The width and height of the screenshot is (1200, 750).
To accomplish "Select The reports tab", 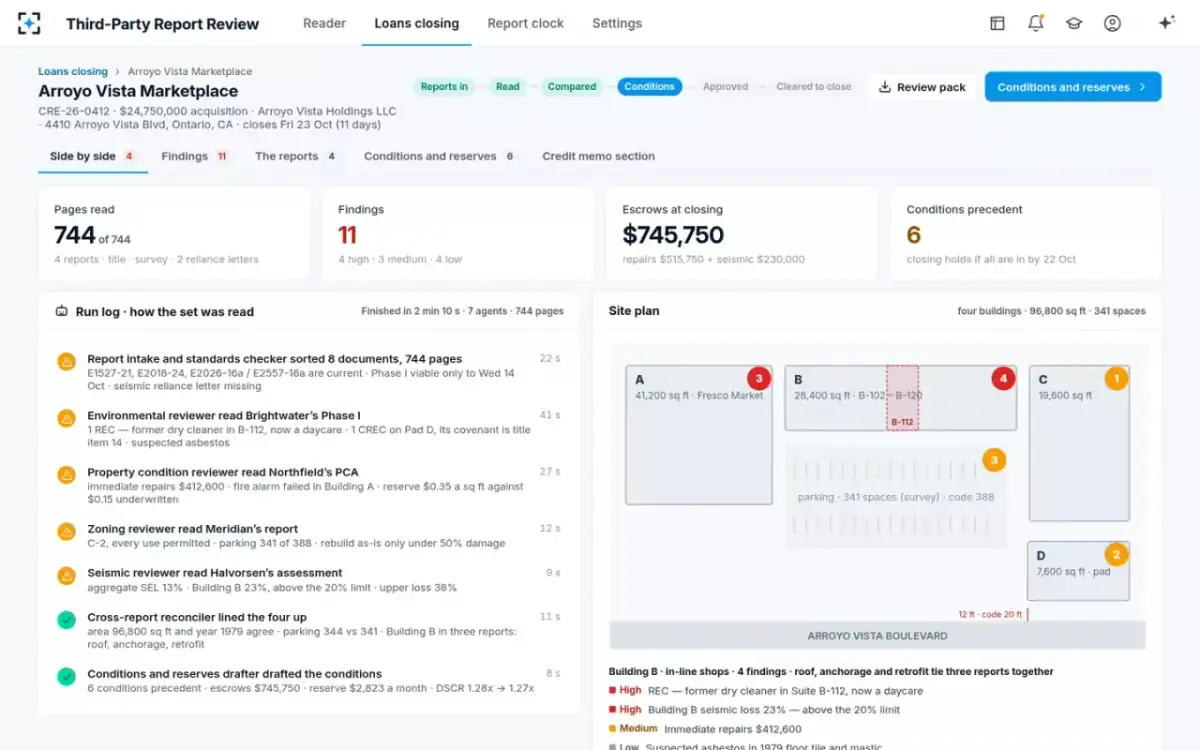I will click(296, 156).
